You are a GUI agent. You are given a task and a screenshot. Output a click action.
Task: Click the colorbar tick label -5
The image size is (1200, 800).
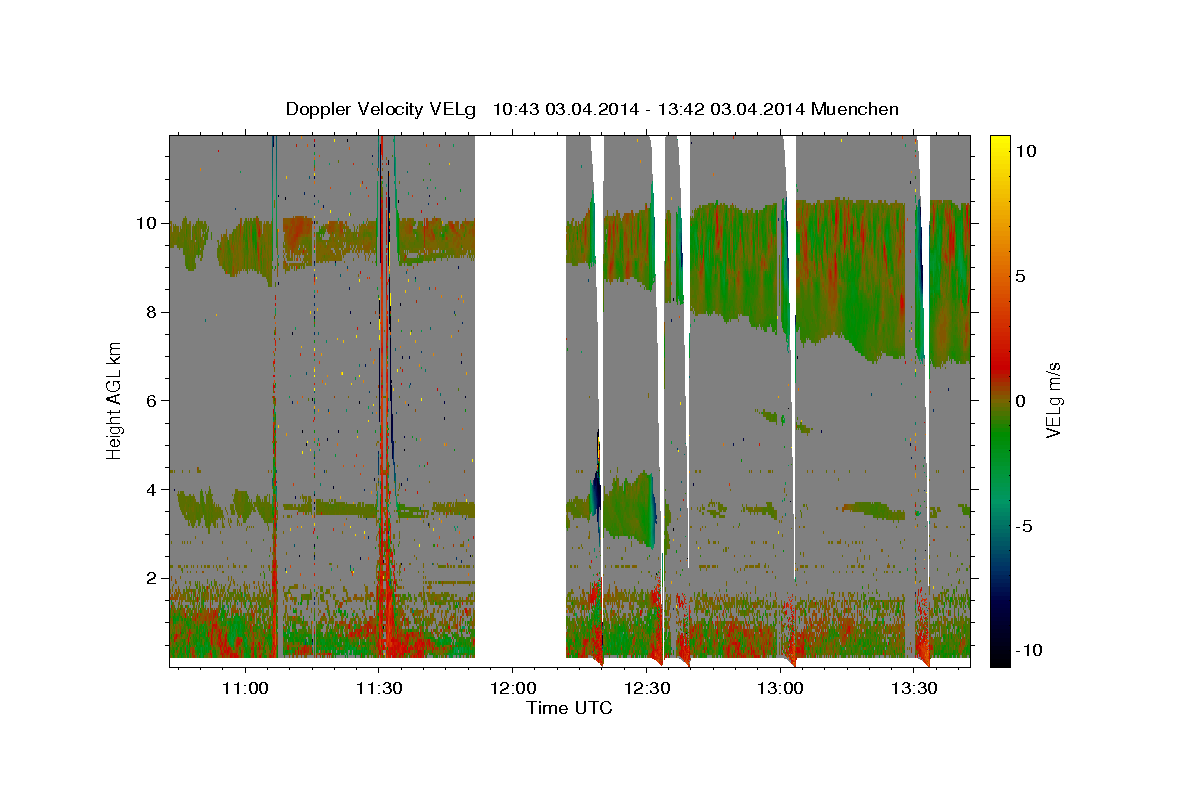(1023, 525)
